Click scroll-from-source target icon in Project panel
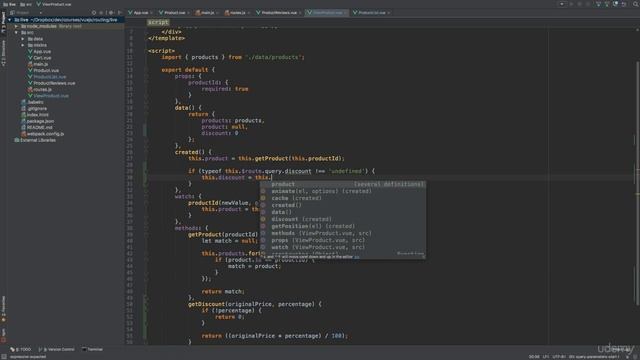This screenshot has height=360, width=640. (94, 13)
